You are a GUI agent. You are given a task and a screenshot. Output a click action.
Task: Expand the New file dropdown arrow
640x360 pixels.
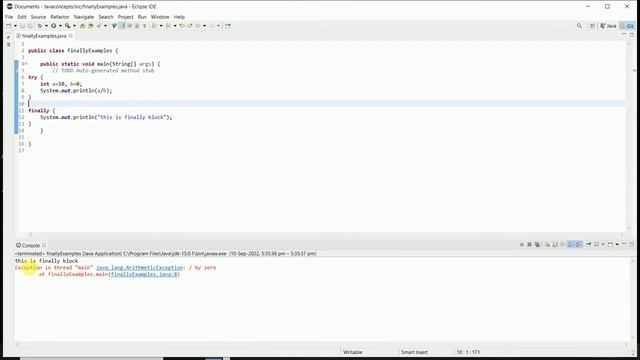(x=16, y=26)
